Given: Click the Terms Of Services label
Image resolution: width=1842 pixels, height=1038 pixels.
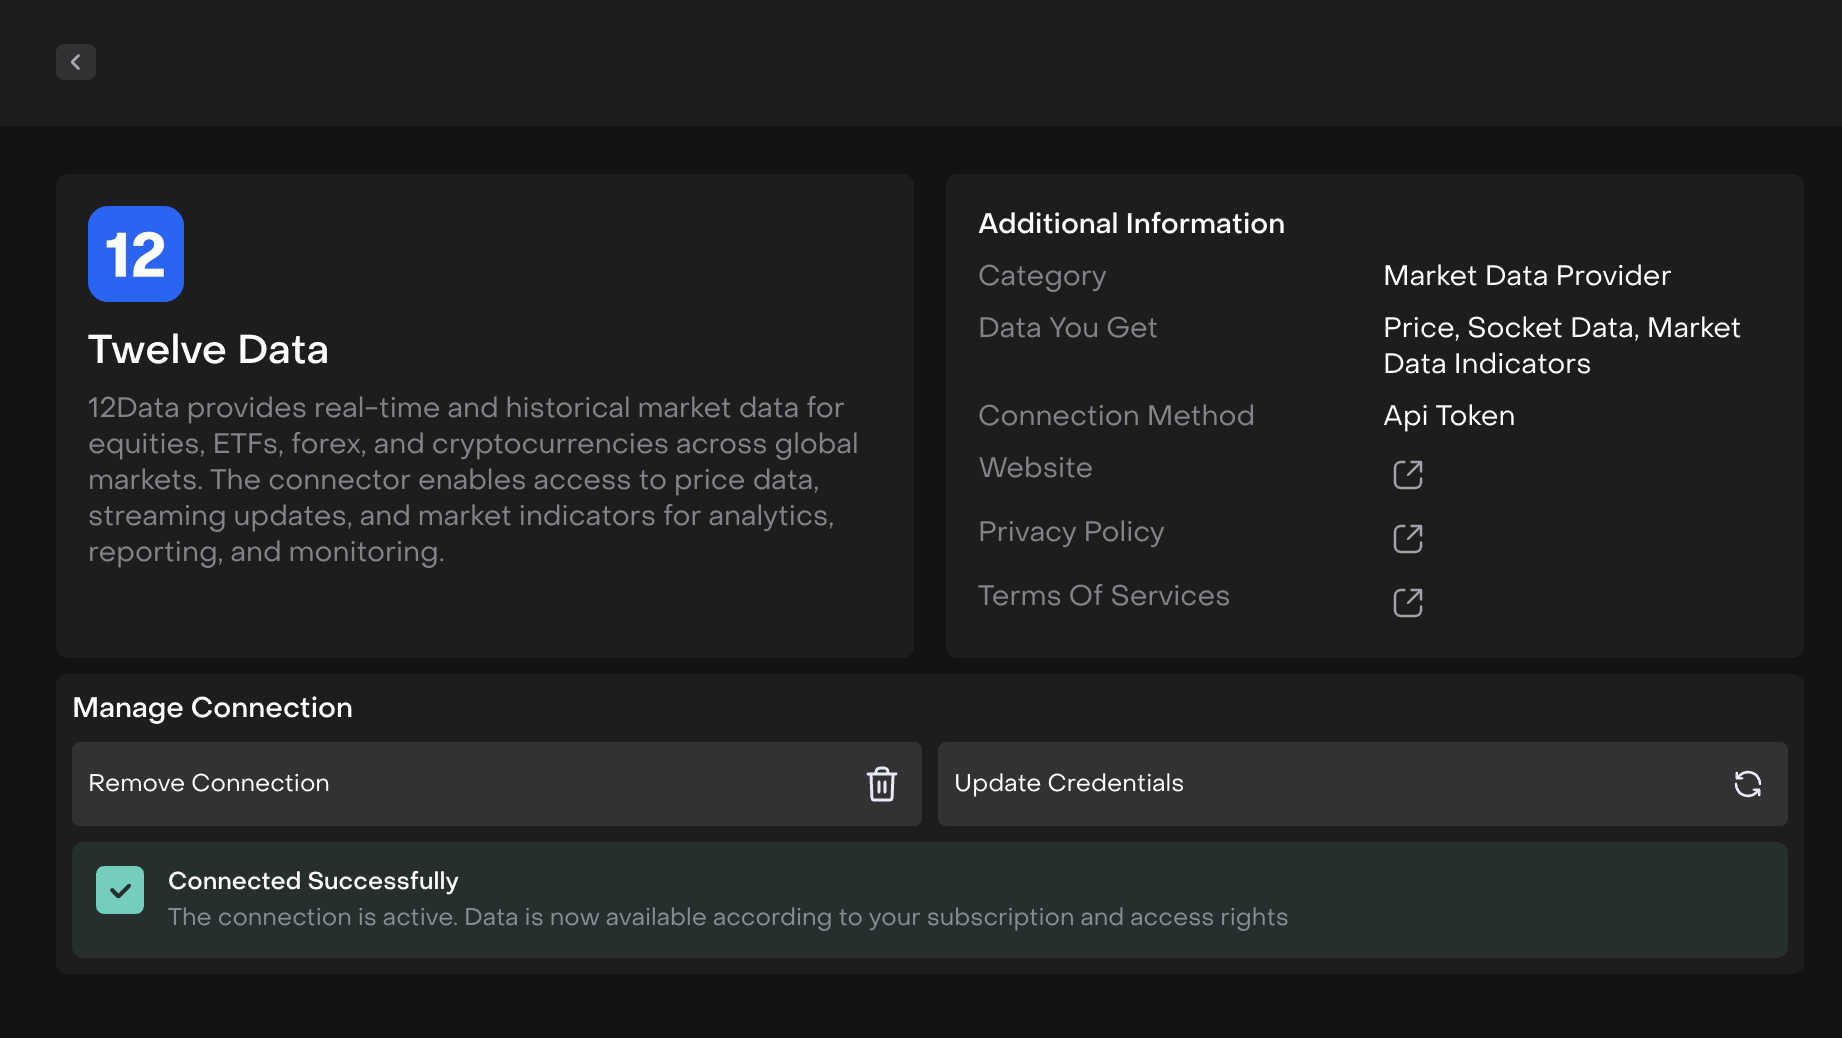Looking at the screenshot, I should (x=1103, y=596).
